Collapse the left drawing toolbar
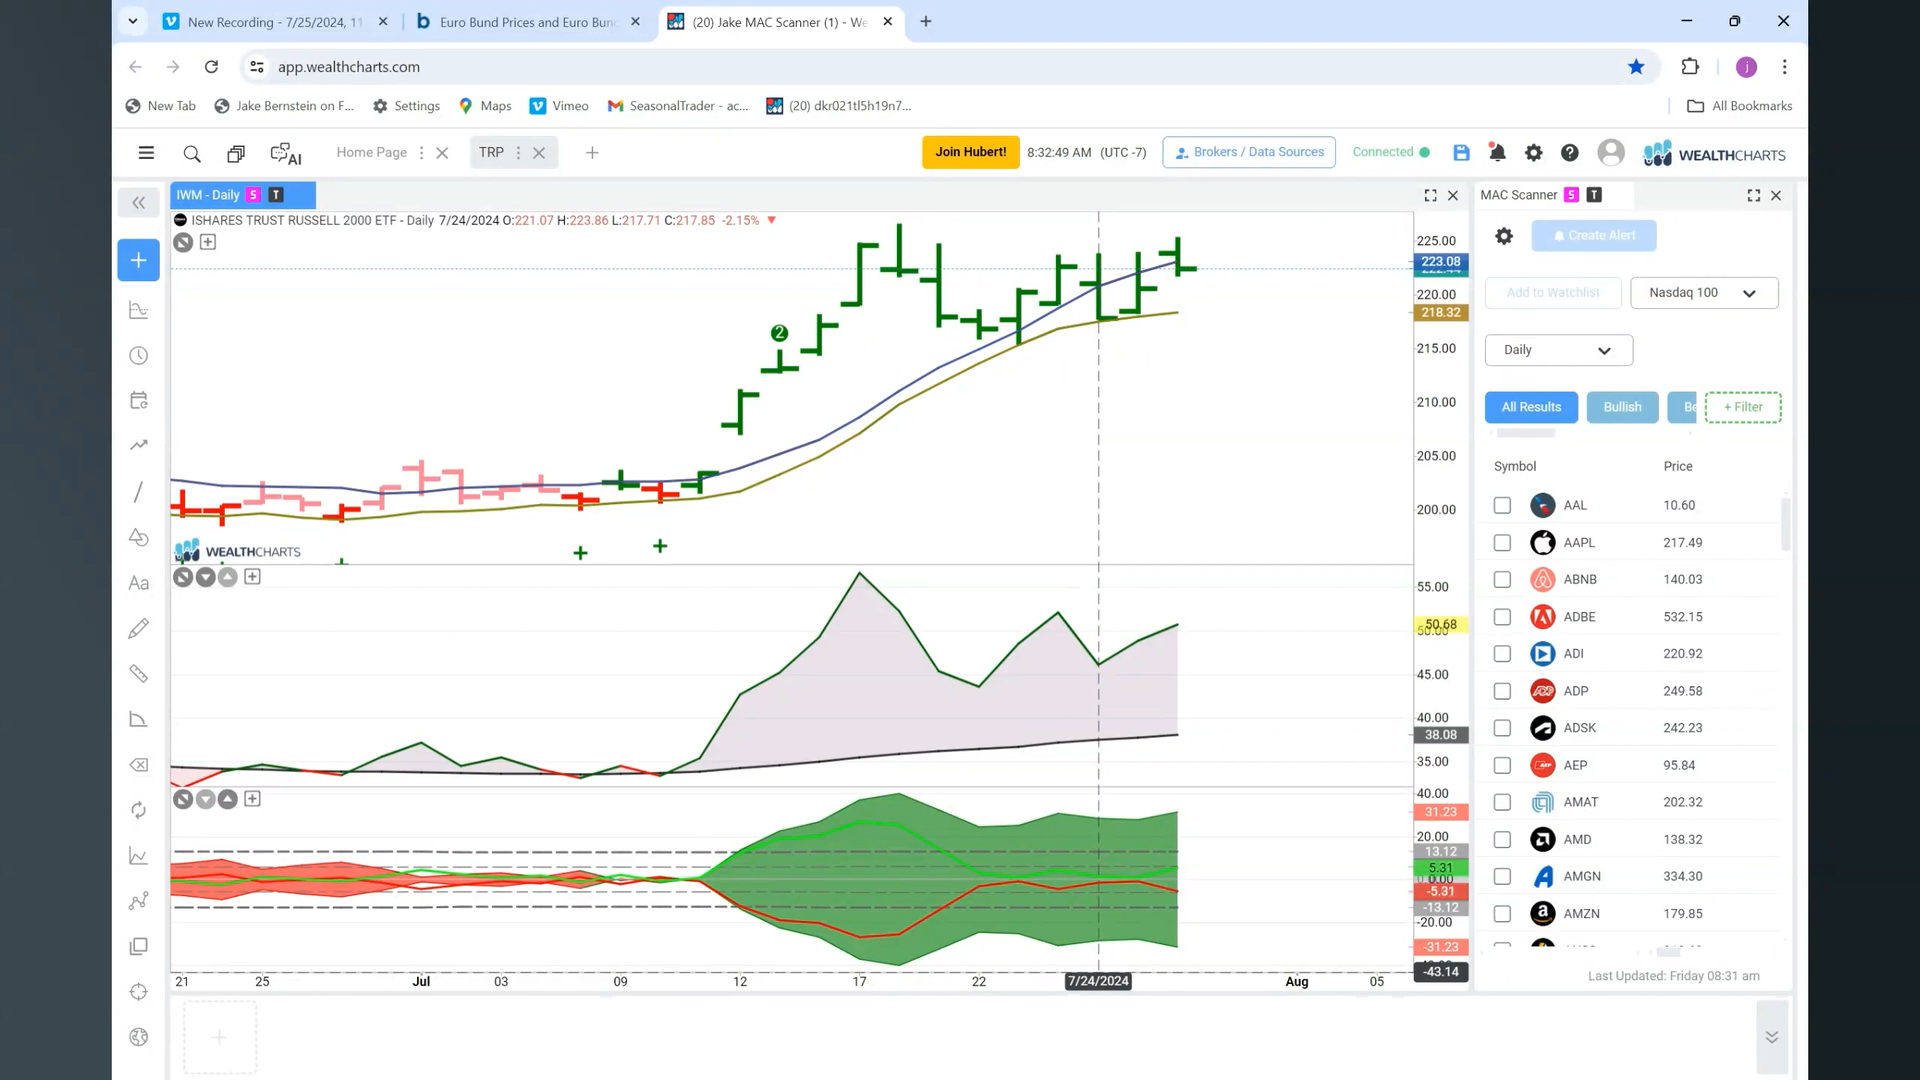Image resolution: width=1920 pixels, height=1080 pixels. coord(139,203)
